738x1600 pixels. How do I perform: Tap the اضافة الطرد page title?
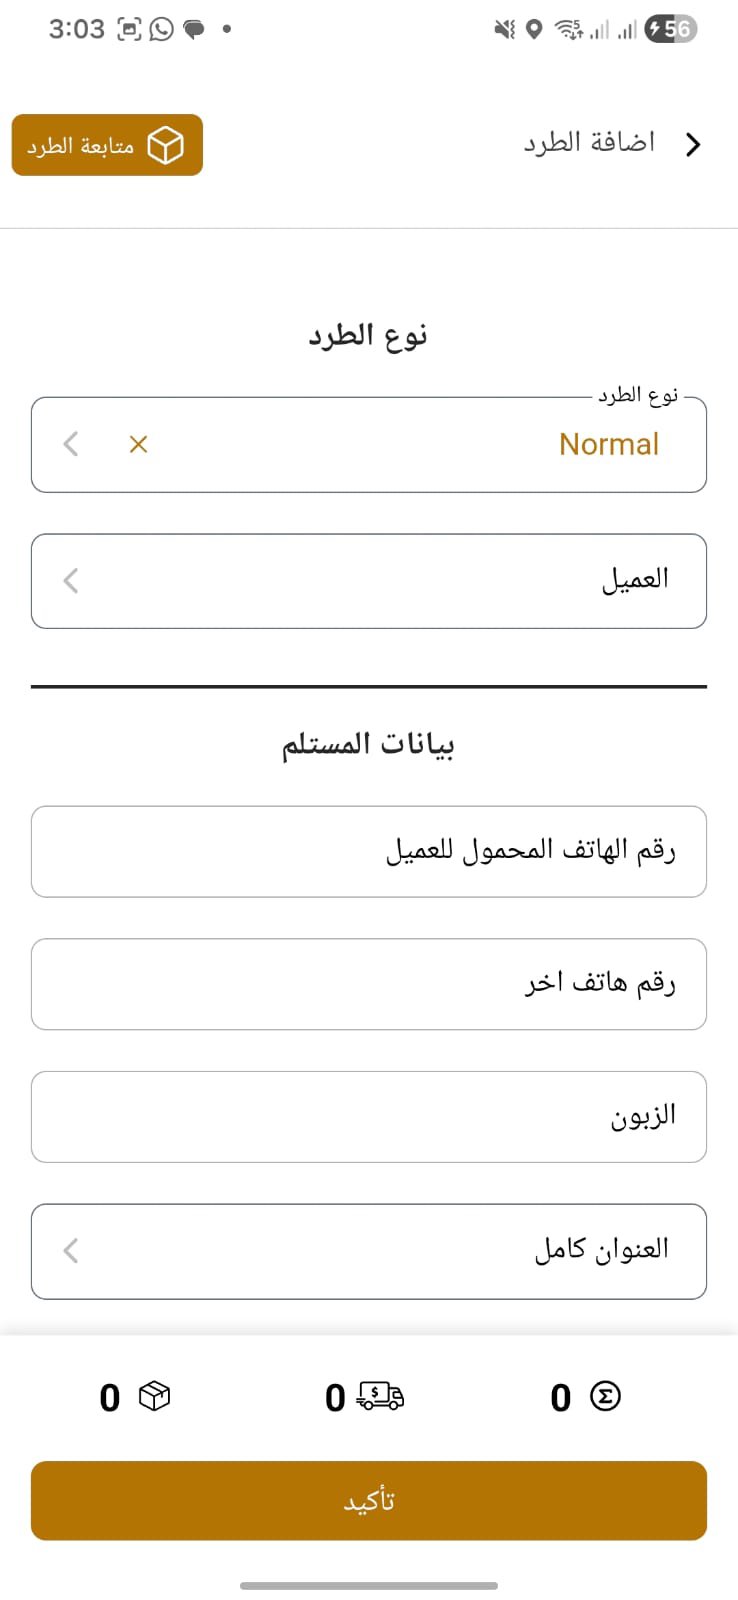[589, 143]
